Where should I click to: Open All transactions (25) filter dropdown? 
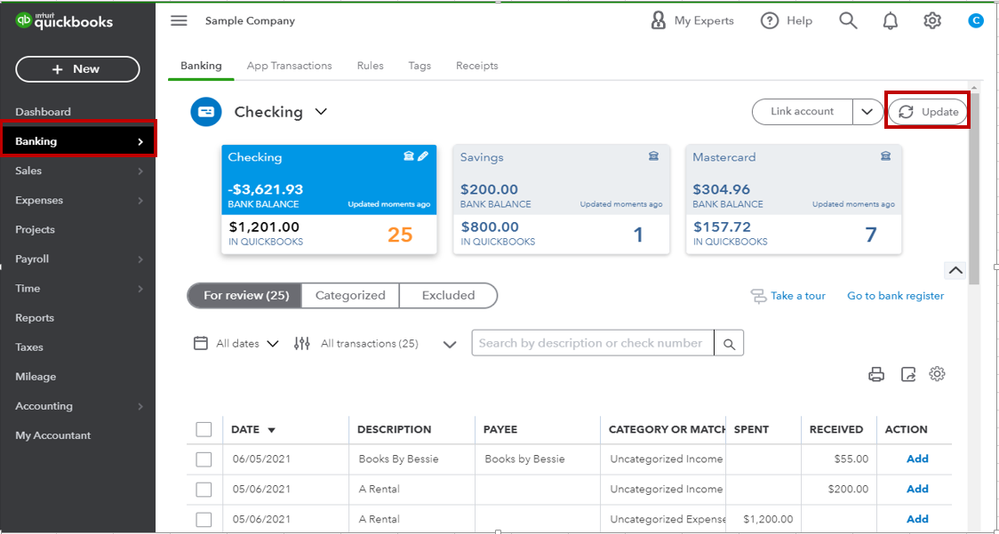[450, 345]
